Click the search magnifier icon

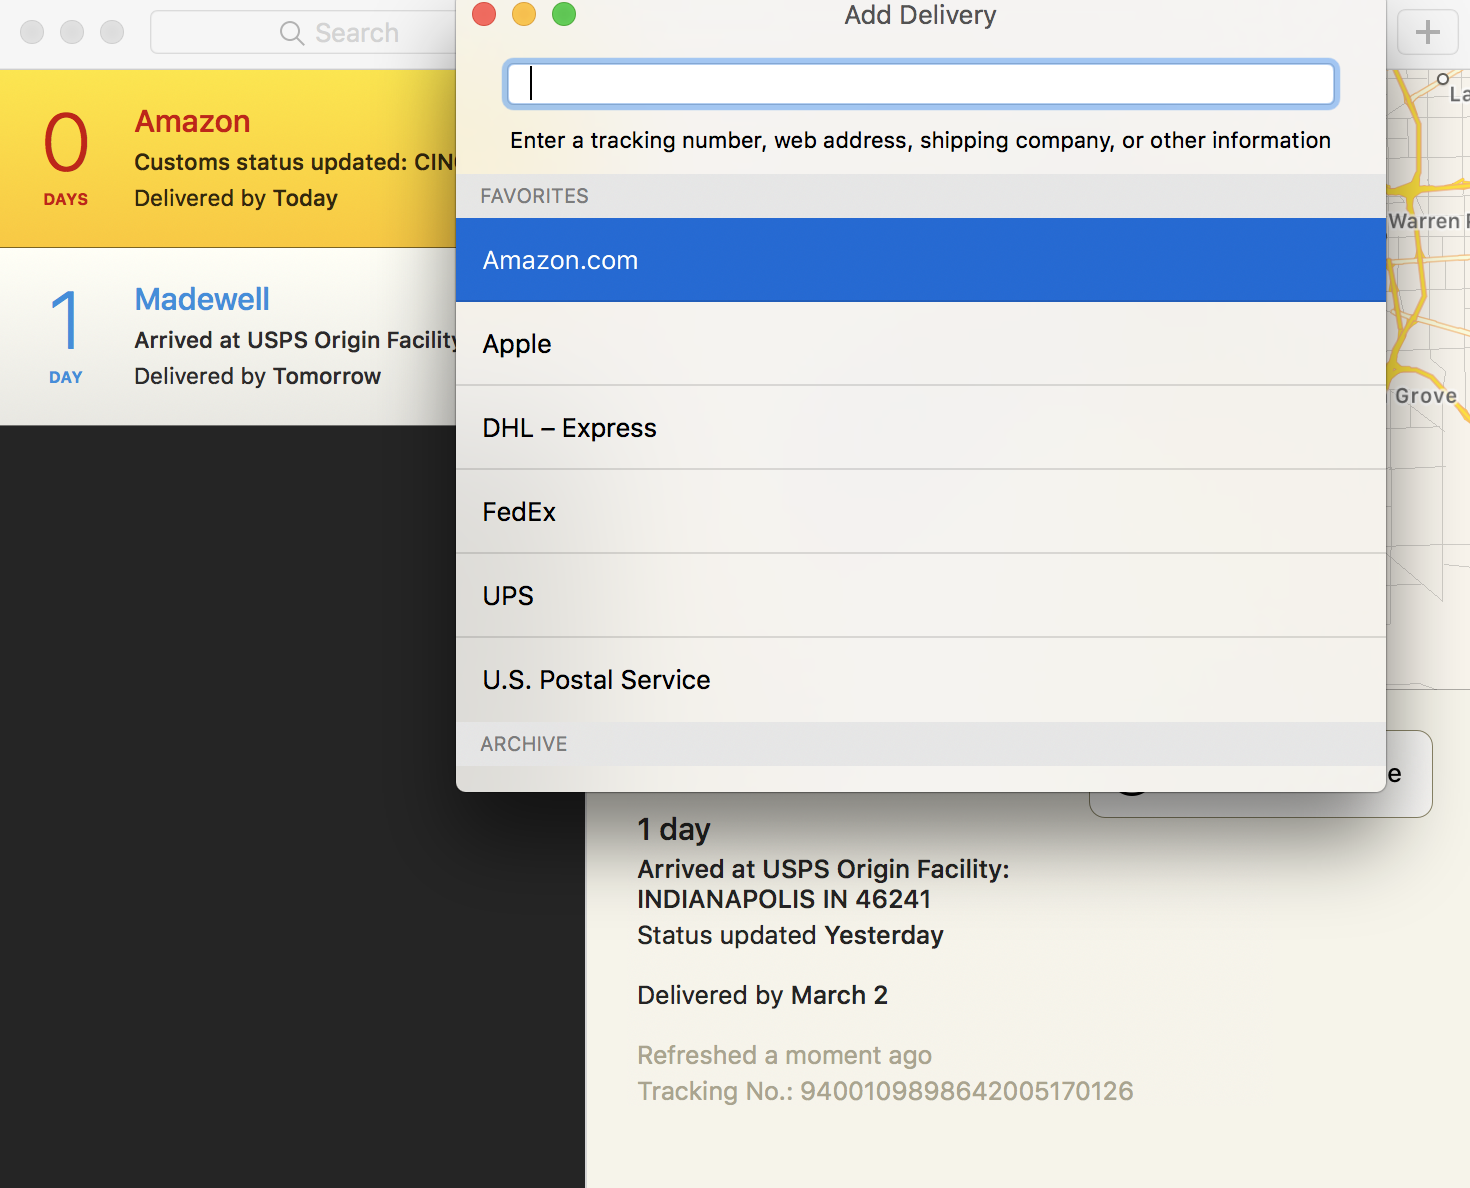click(x=291, y=33)
